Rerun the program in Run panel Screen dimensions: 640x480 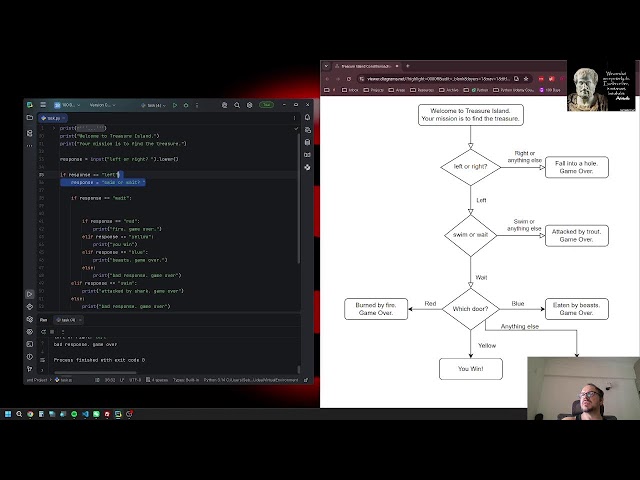[43, 332]
